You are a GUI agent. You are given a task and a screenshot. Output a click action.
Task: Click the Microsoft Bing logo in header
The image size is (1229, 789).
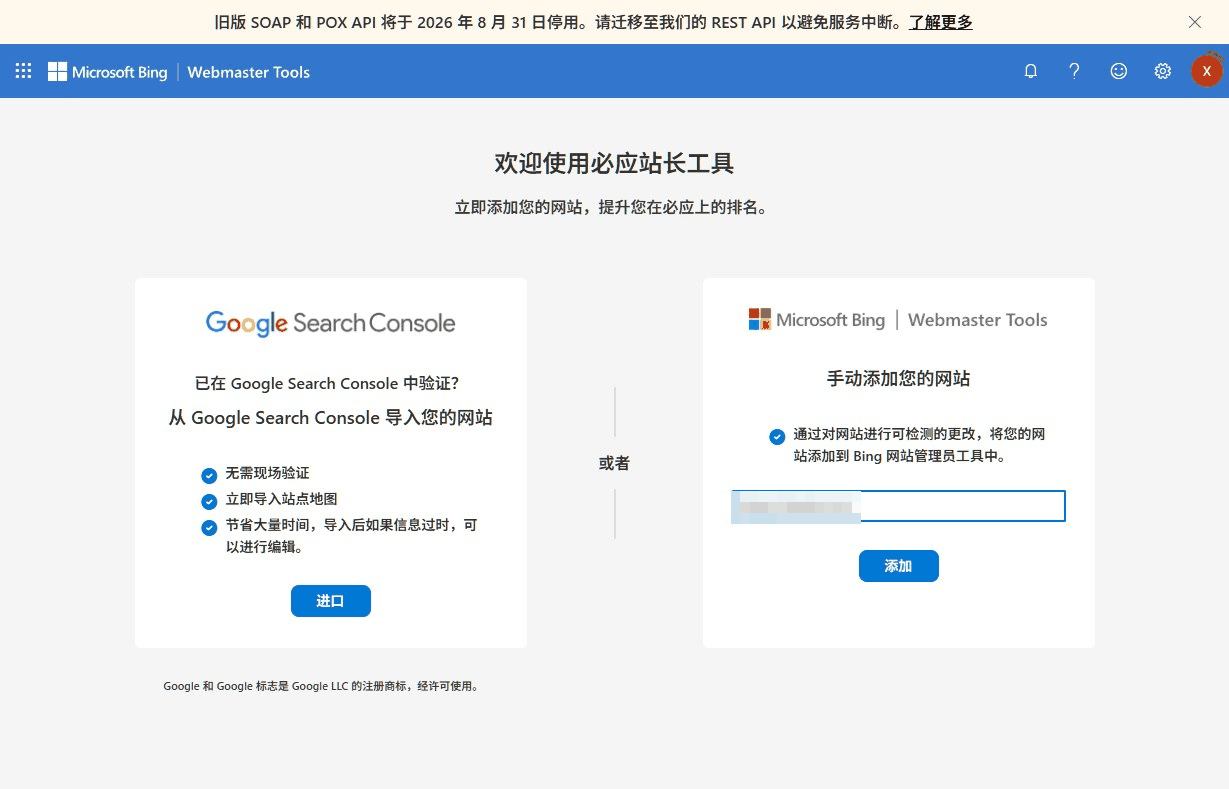[x=108, y=72]
